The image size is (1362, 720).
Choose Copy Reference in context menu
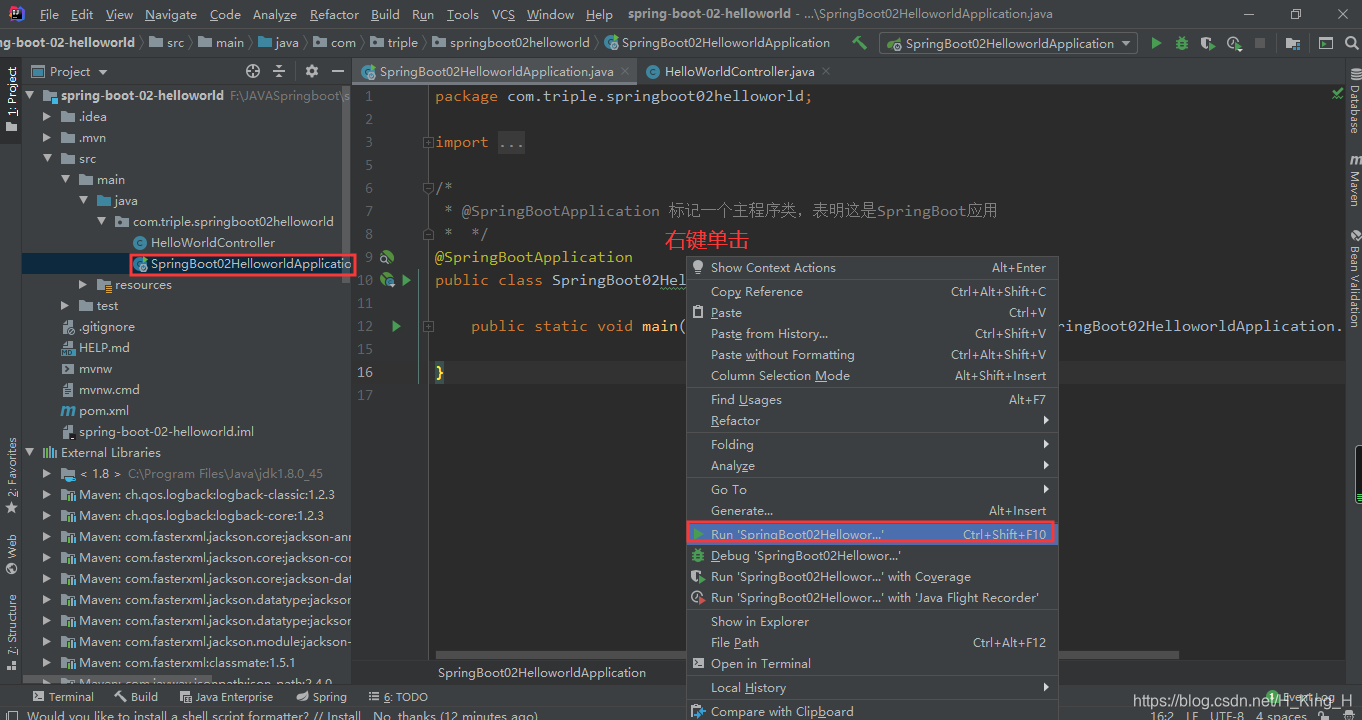click(x=871, y=291)
